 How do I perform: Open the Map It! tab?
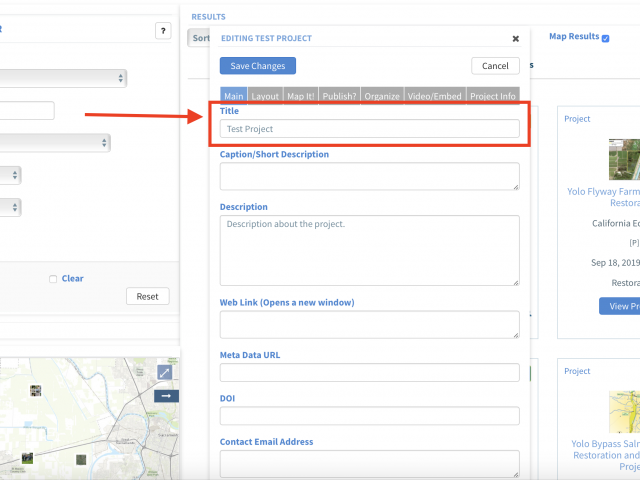301,96
